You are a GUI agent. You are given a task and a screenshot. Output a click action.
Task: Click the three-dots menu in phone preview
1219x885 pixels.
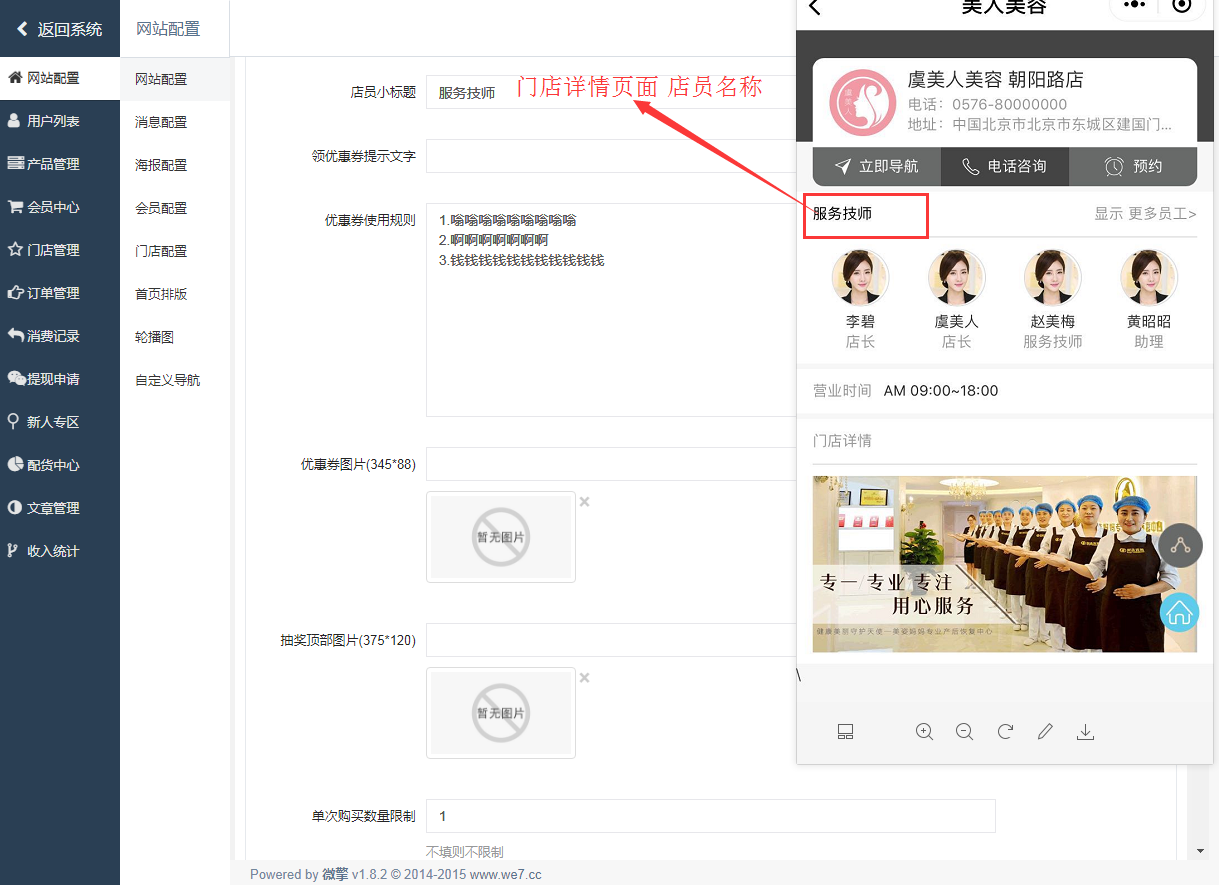click(1134, 5)
